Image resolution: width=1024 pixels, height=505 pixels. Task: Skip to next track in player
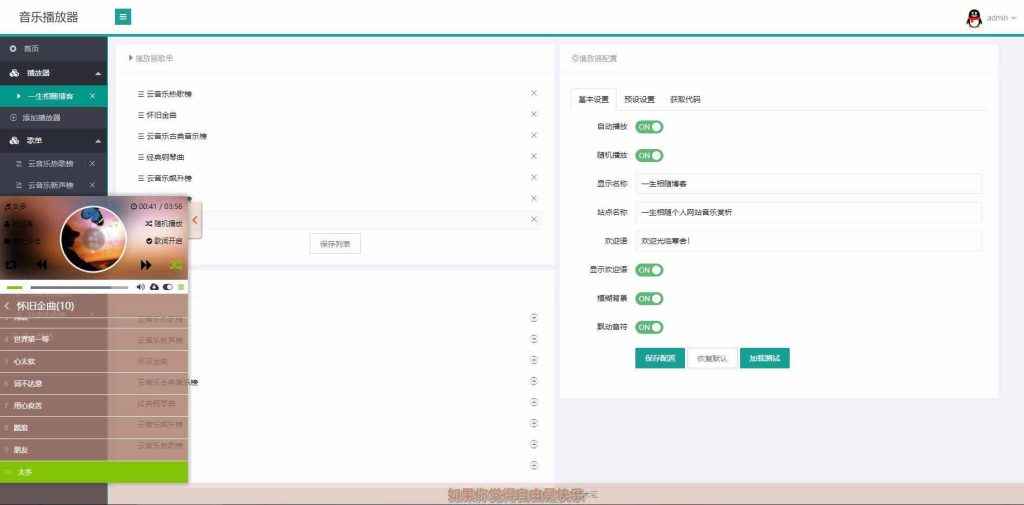pyautogui.click(x=146, y=265)
